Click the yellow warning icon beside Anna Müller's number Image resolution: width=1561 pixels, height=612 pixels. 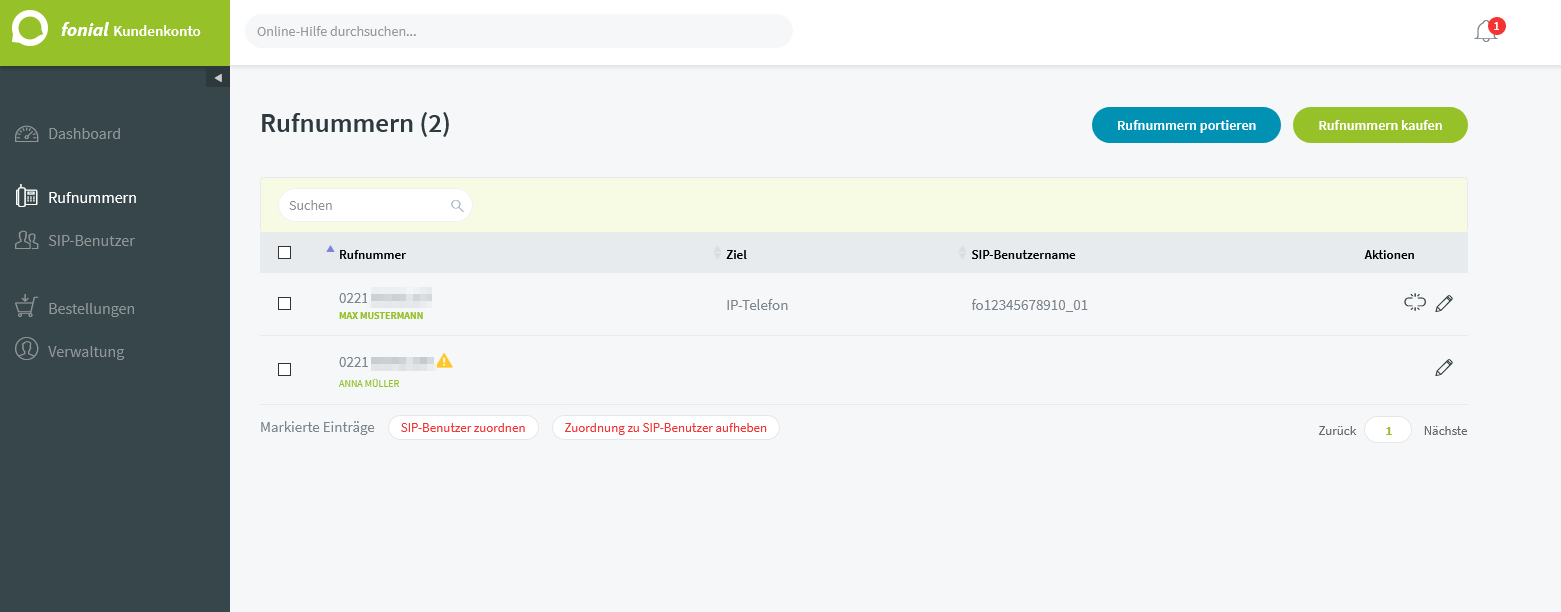[444, 361]
